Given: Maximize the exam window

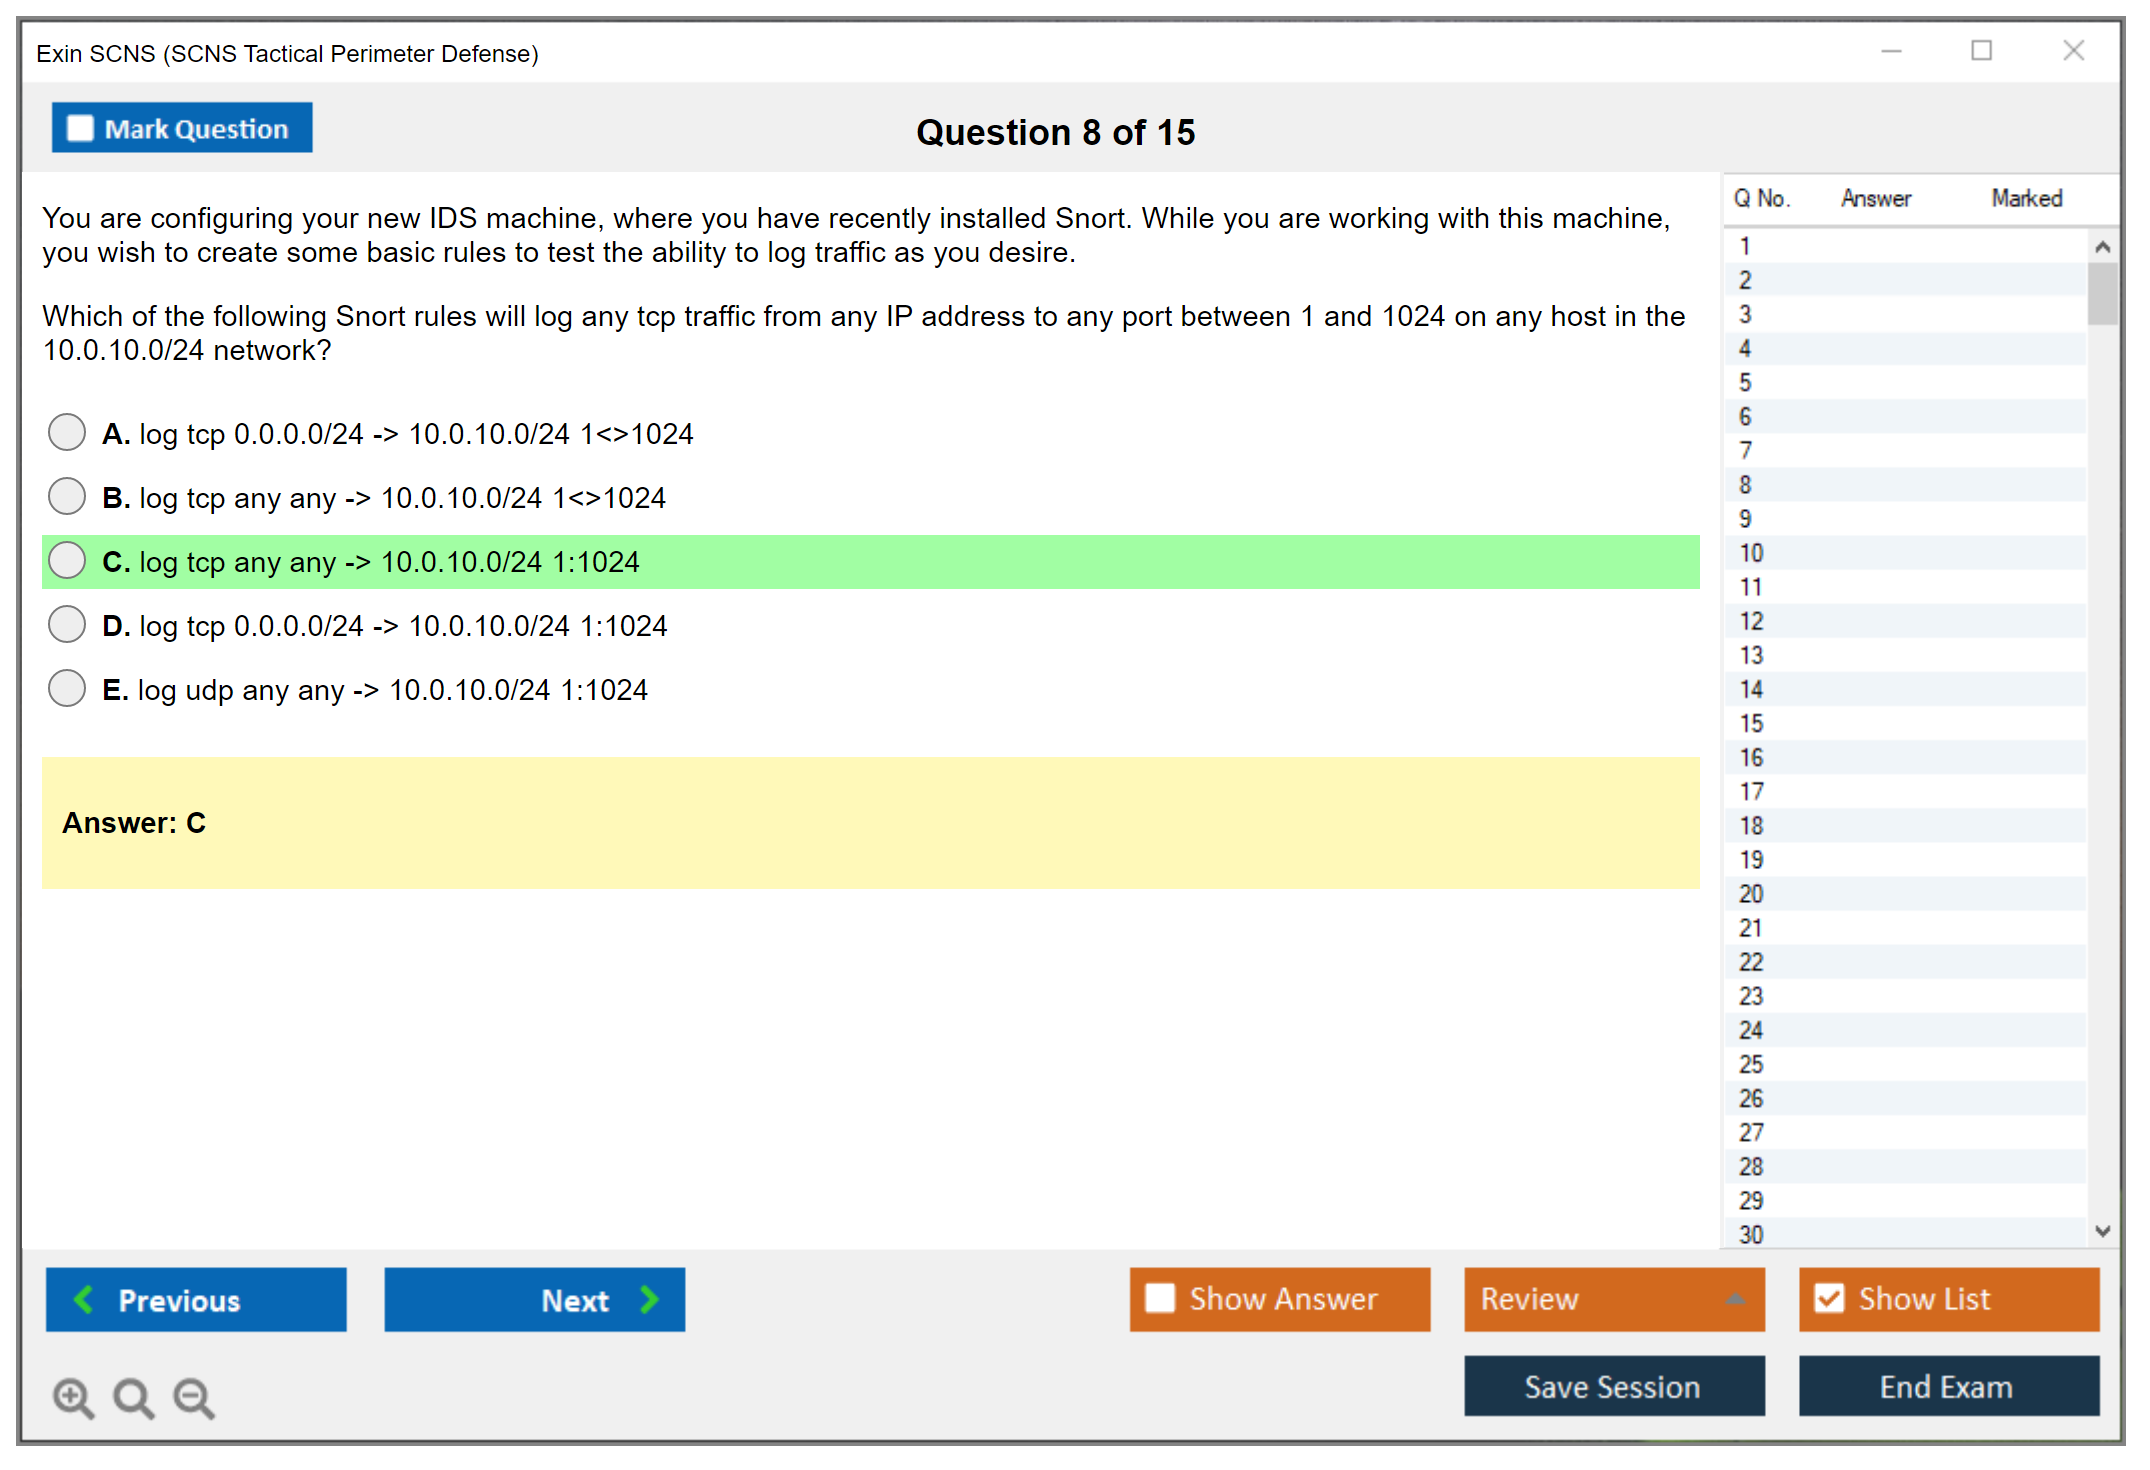Looking at the screenshot, I should click(1981, 51).
